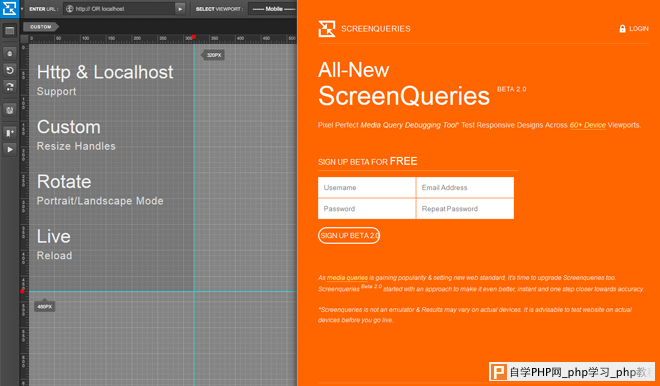The width and height of the screenshot is (660, 386).
Task: Click the bug icon in sidebar
Action: pos(10,110)
